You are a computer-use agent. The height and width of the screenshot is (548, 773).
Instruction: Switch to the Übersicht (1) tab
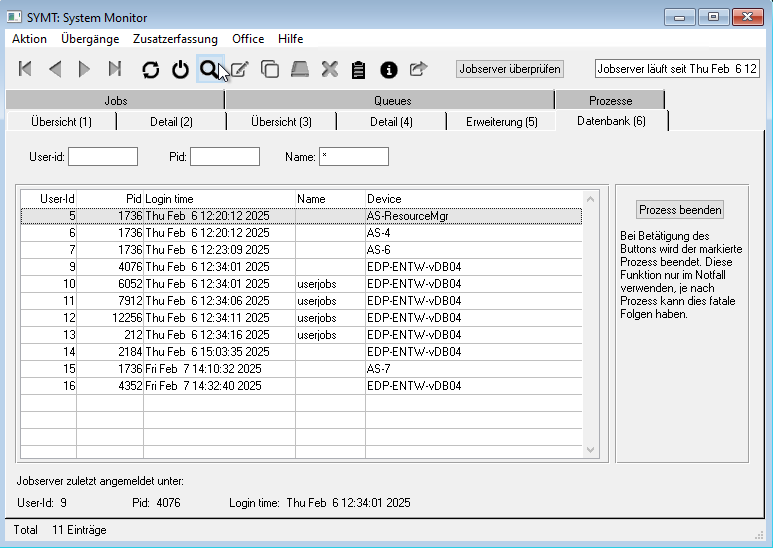pos(61,121)
